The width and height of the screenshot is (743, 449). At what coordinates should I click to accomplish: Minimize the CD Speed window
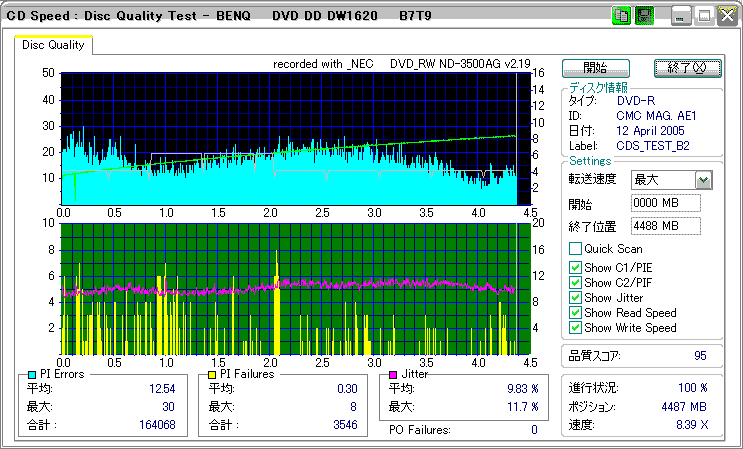(x=681, y=15)
